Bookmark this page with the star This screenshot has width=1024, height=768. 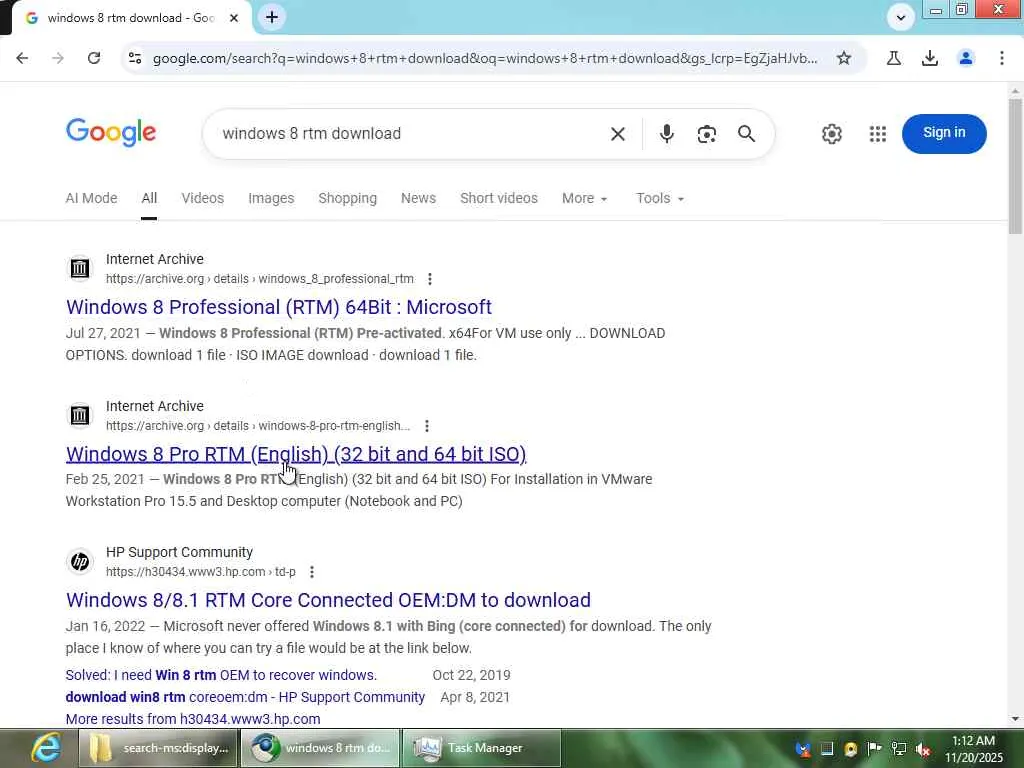(844, 58)
